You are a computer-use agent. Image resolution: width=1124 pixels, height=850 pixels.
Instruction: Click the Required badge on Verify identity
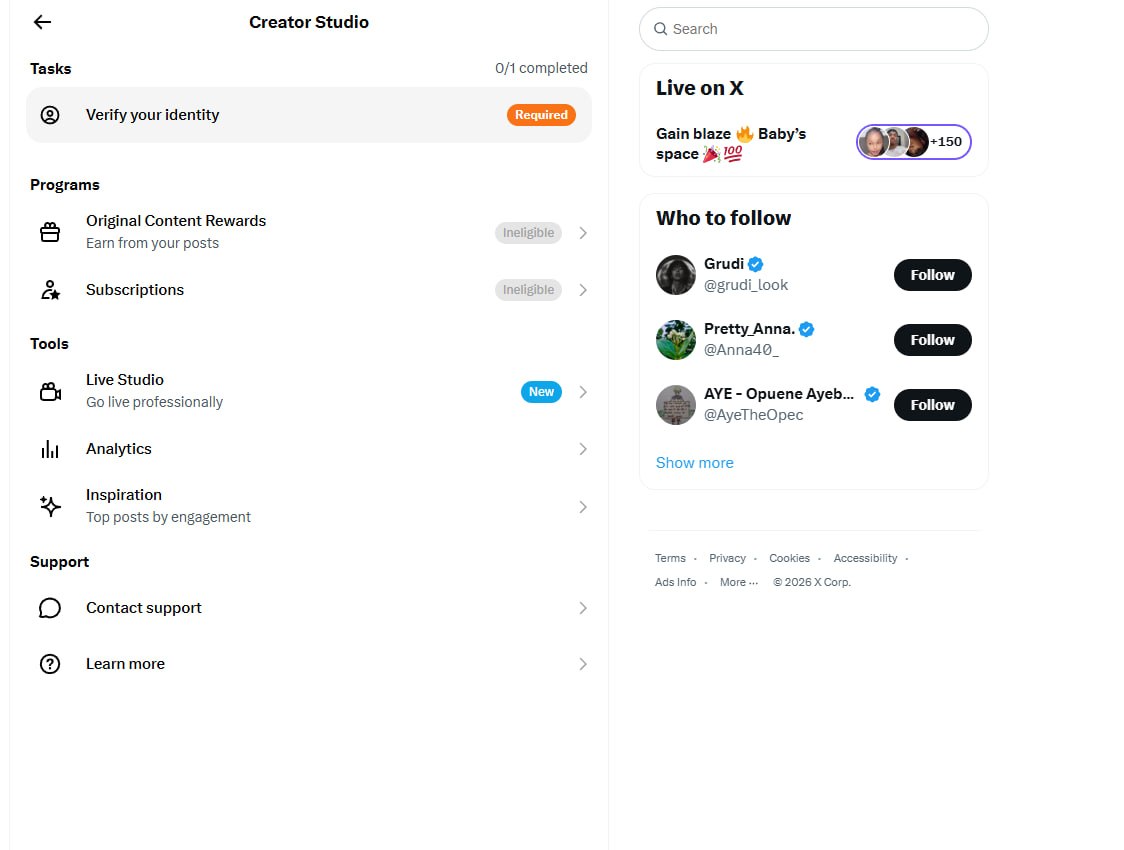[x=540, y=115]
